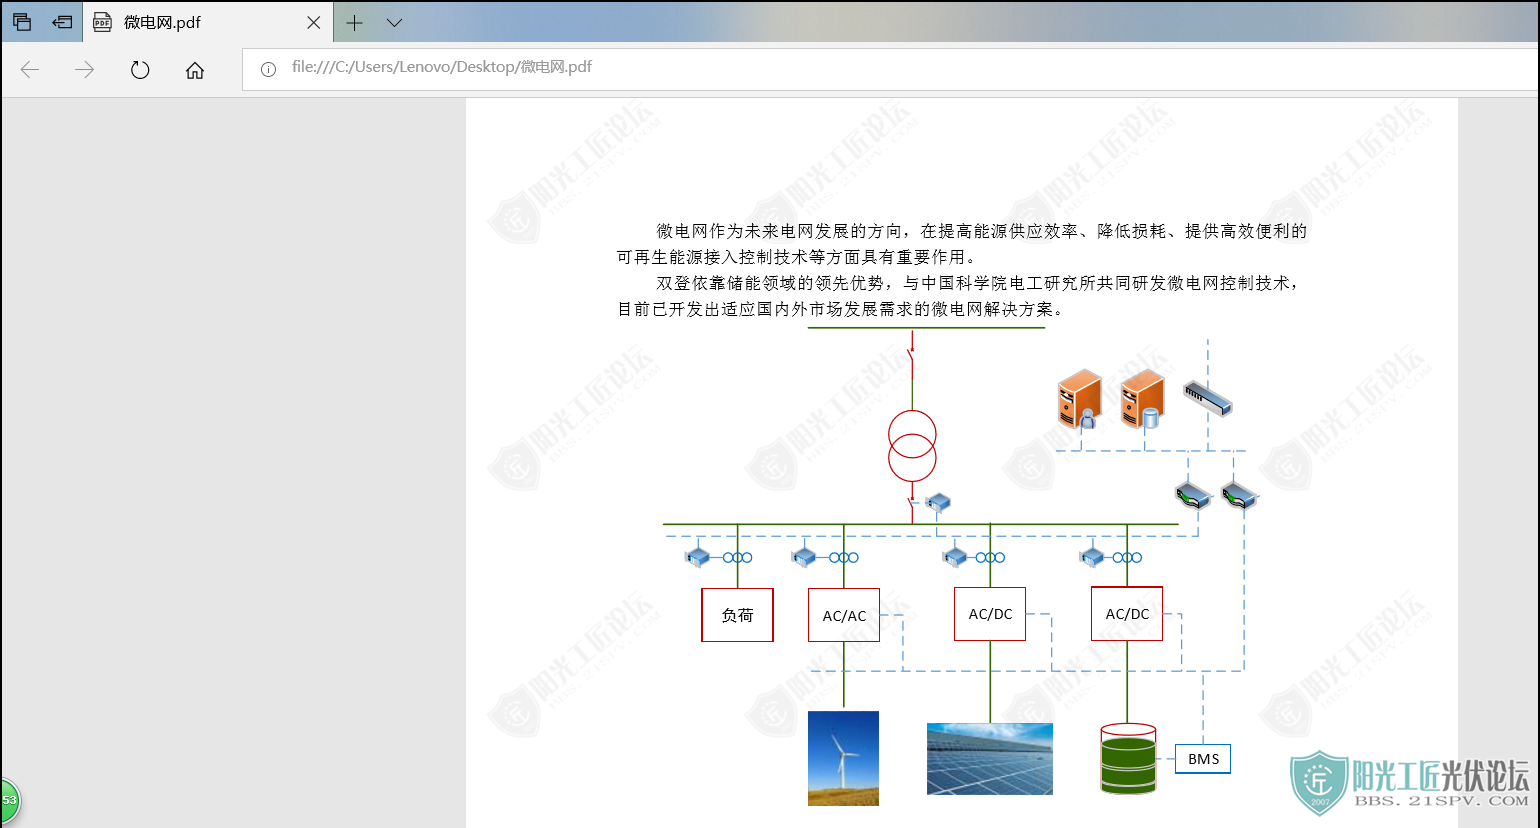Click the orange server with user icon
The image size is (1540, 828).
pos(1080,399)
